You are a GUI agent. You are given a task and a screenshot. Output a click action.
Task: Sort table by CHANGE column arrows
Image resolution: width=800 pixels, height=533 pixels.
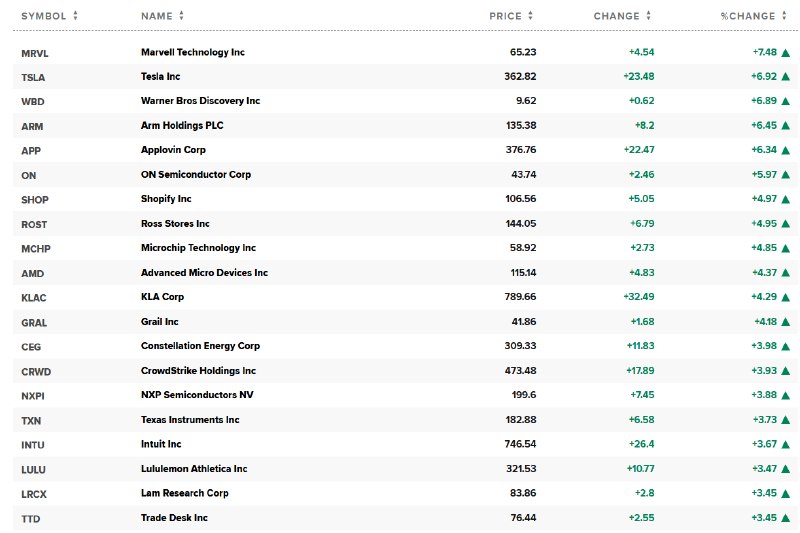[x=648, y=15]
